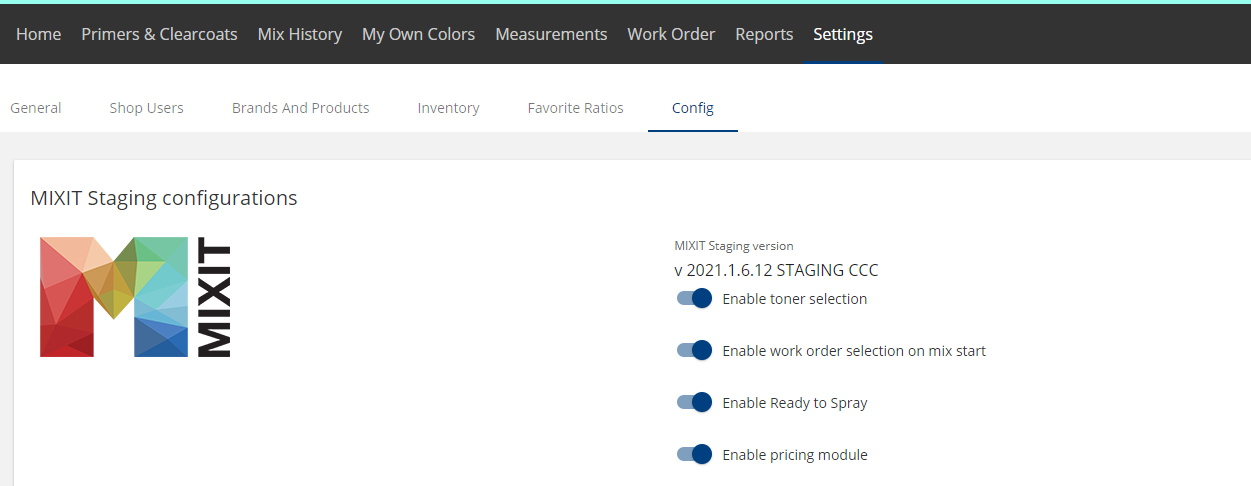Open the Inventory tab
The height and width of the screenshot is (486, 1251).
(x=449, y=108)
